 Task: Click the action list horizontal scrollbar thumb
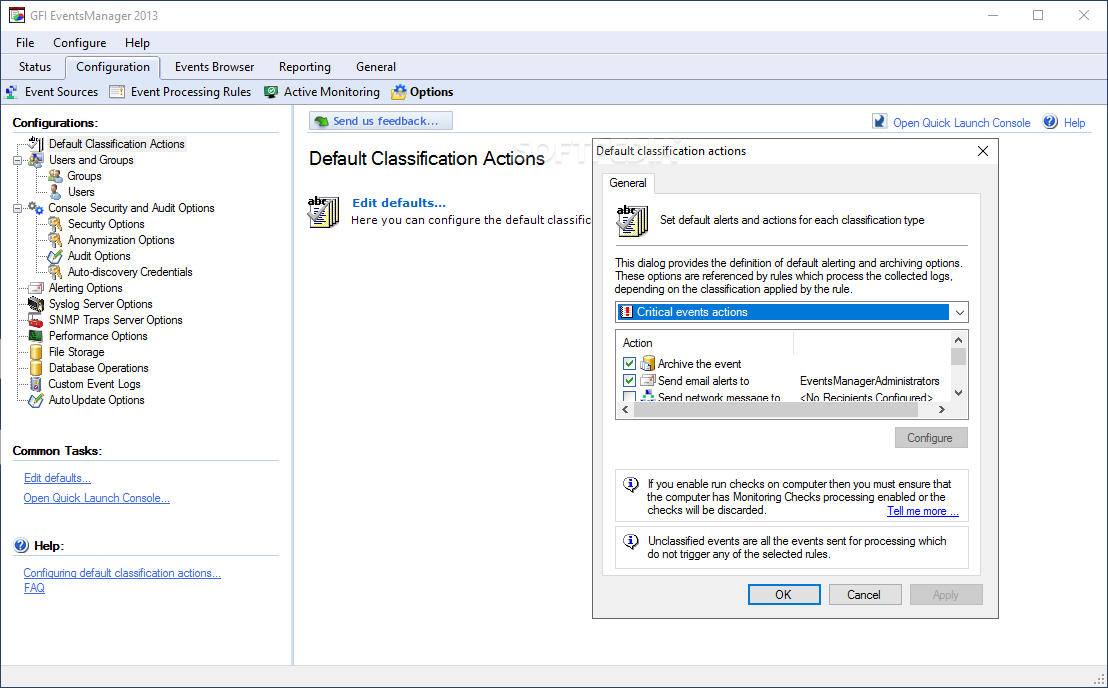coord(776,410)
